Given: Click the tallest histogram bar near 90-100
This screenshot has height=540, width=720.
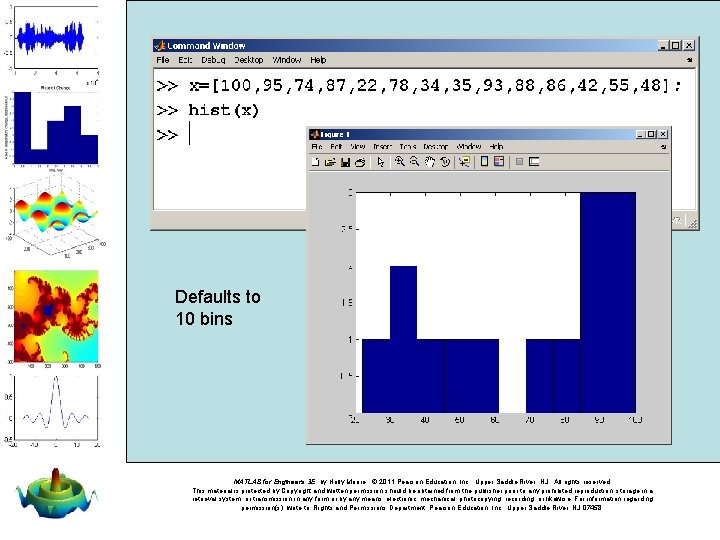Looking at the screenshot, I should click(608, 303).
